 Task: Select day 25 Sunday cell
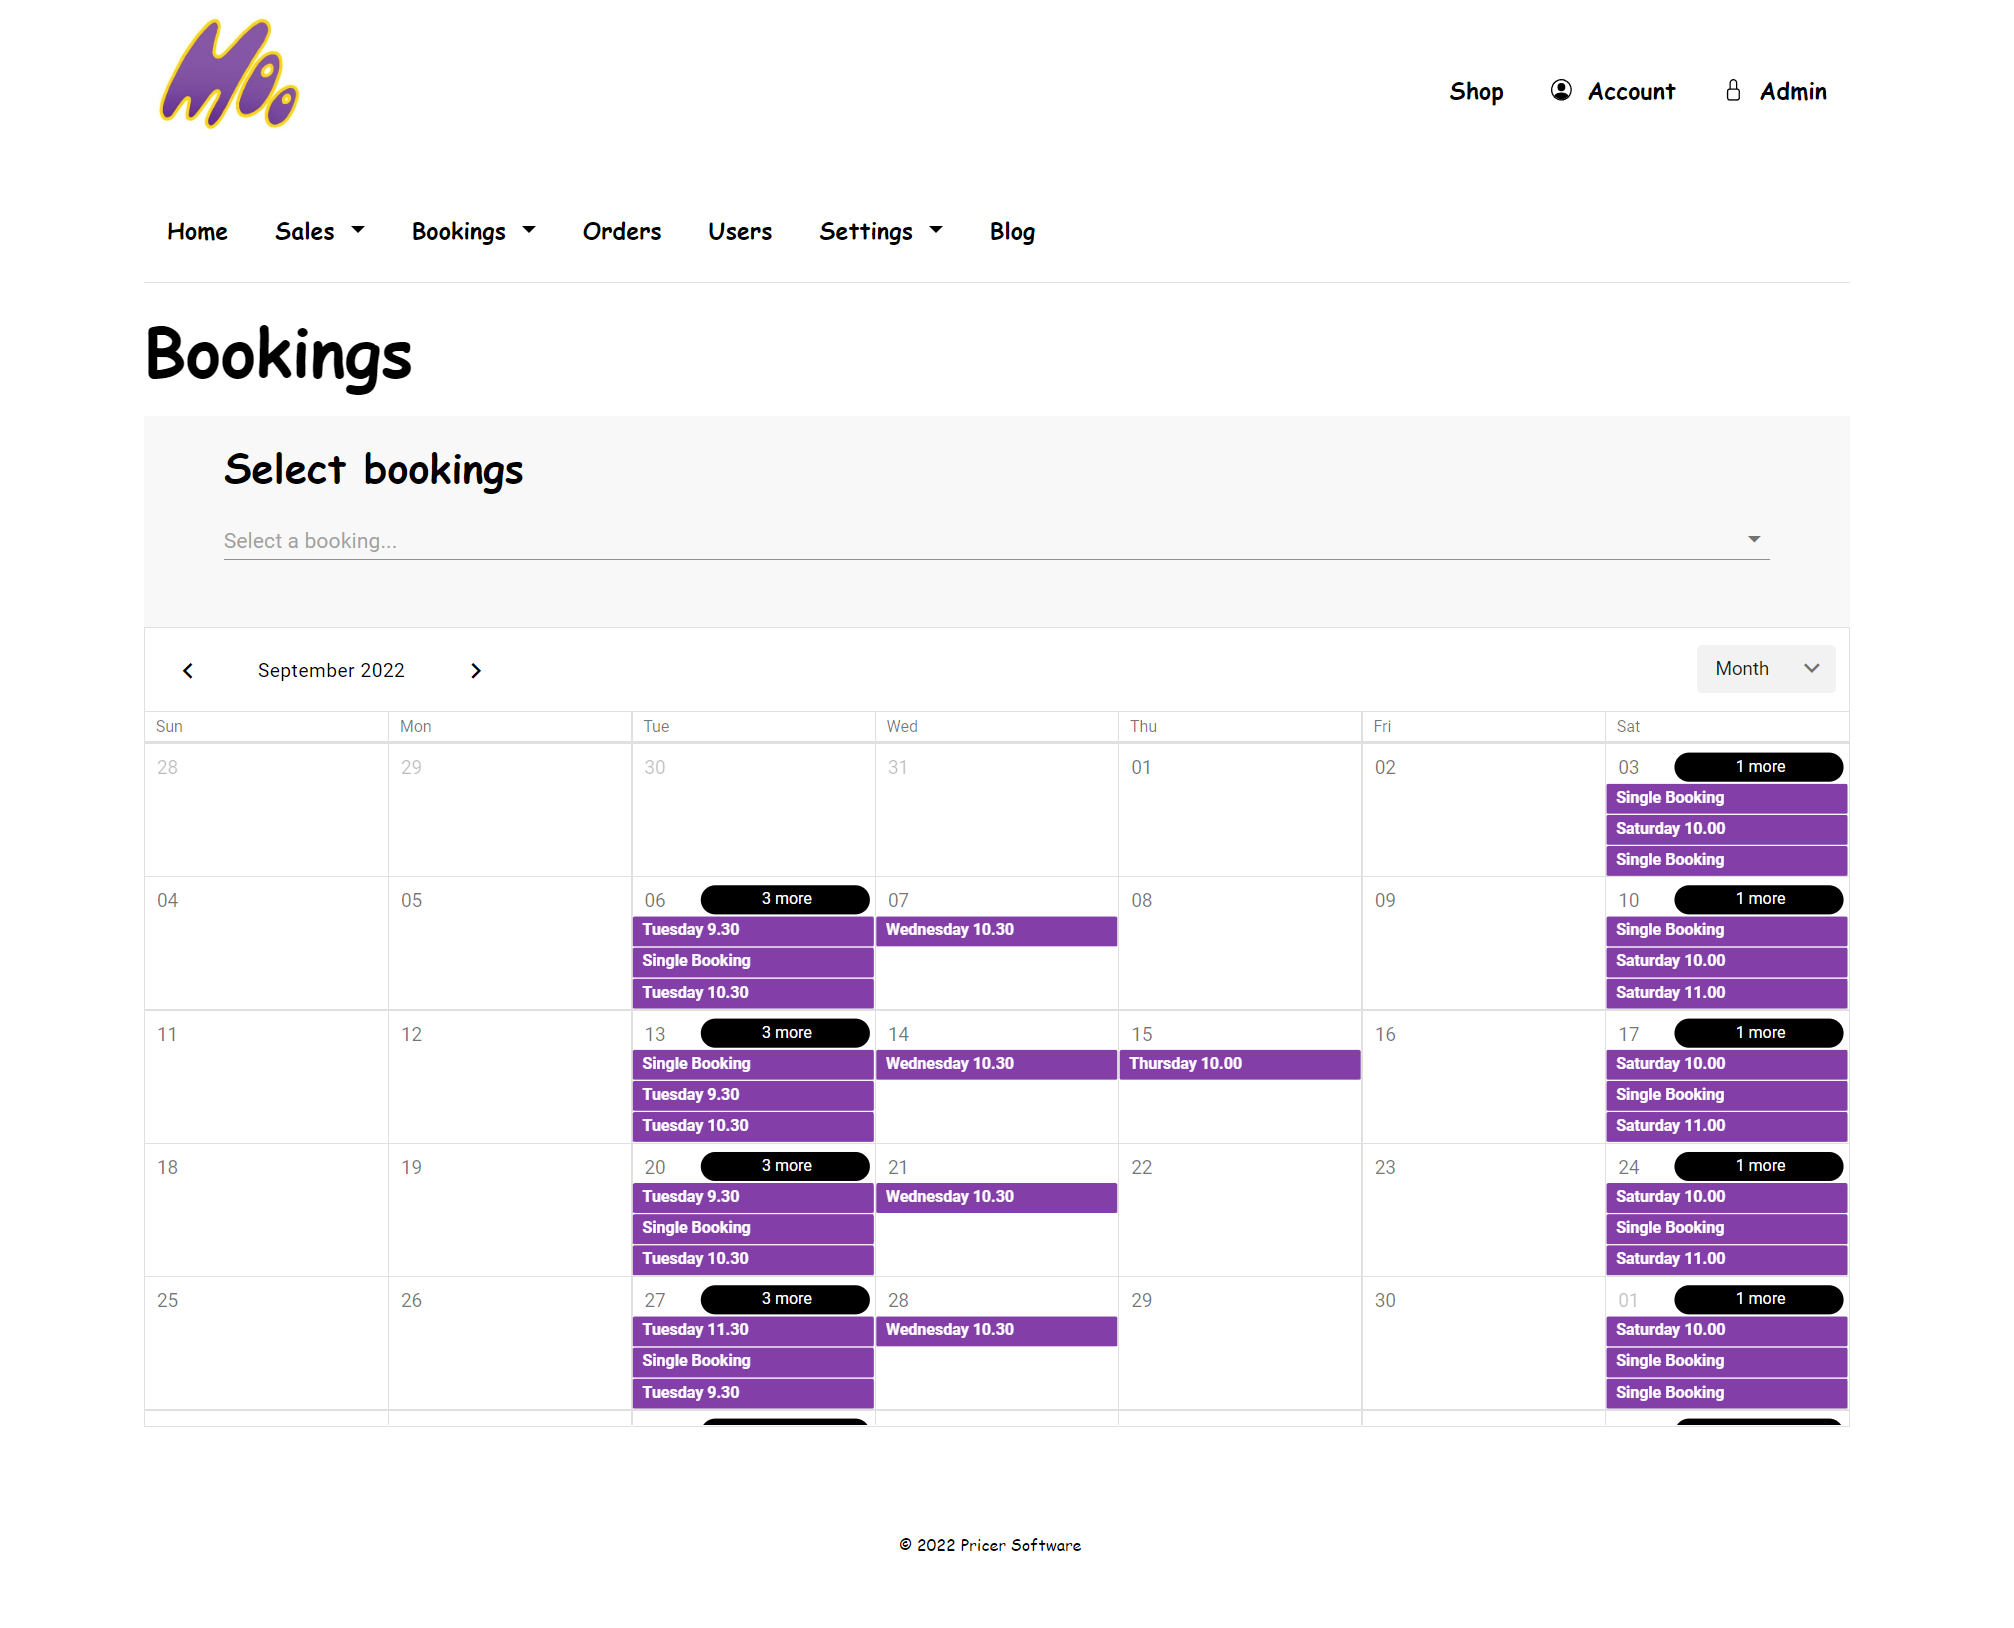[x=266, y=1343]
